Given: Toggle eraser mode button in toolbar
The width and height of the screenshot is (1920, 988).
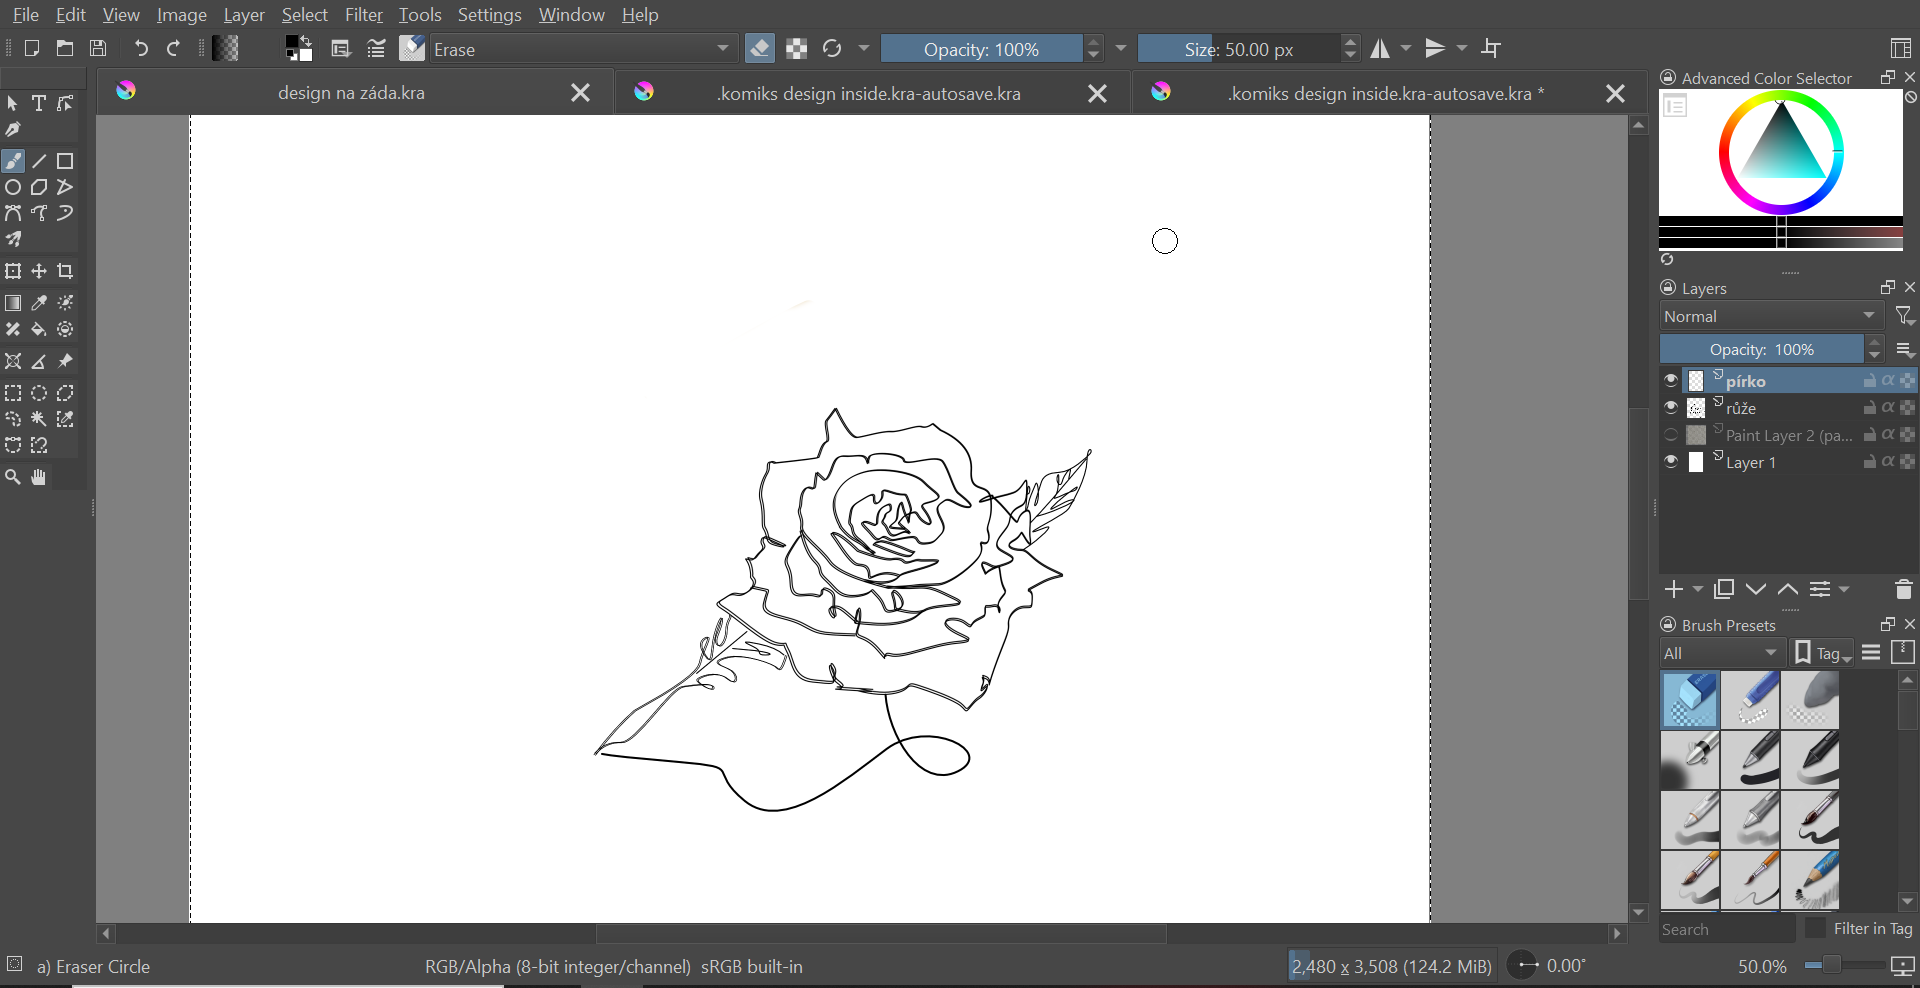Looking at the screenshot, I should [x=760, y=49].
